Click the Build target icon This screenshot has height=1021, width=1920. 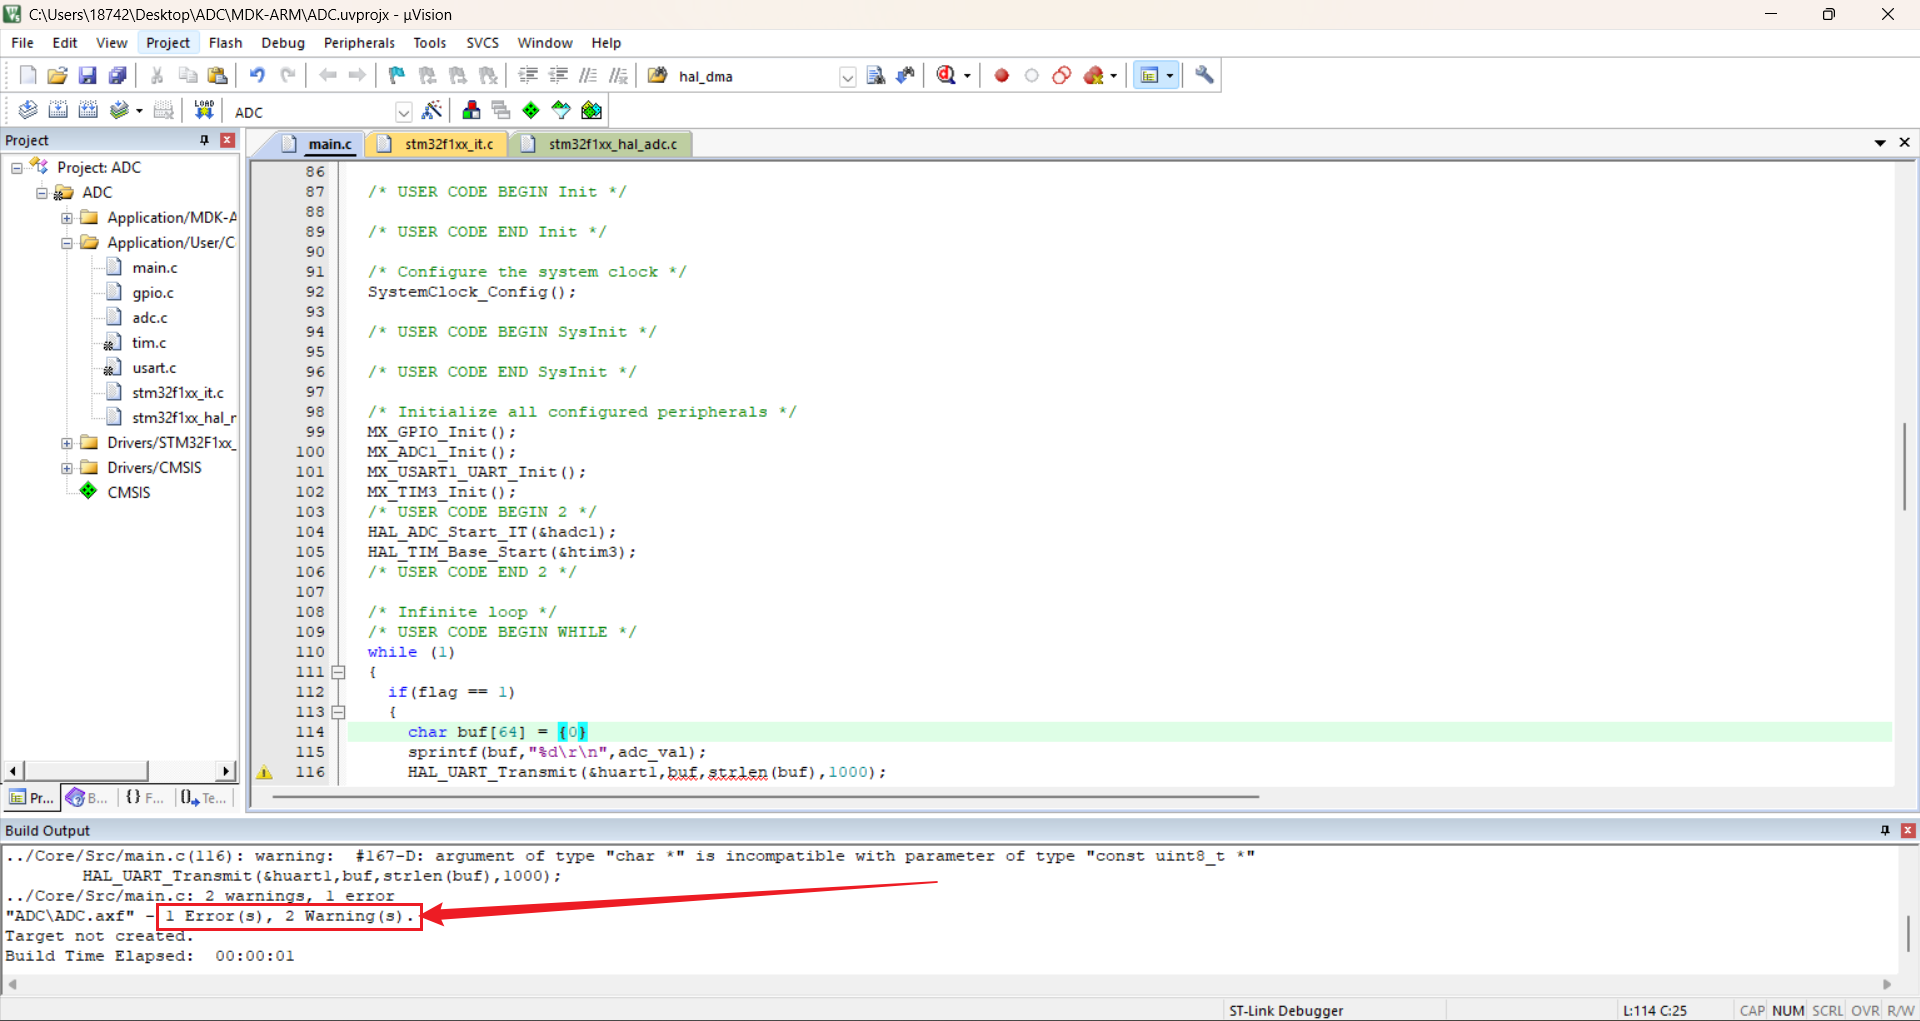tap(58, 110)
